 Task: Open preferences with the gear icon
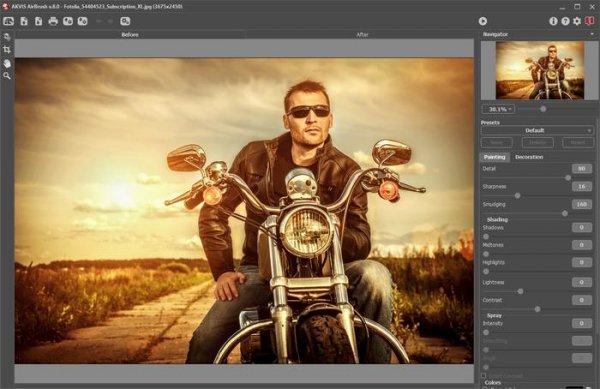[577, 21]
